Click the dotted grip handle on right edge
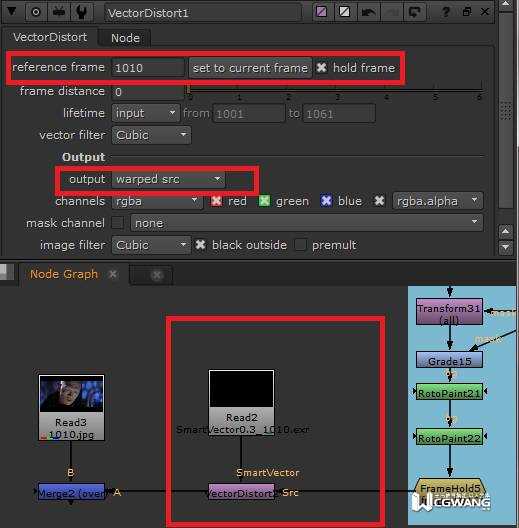 coord(506,111)
